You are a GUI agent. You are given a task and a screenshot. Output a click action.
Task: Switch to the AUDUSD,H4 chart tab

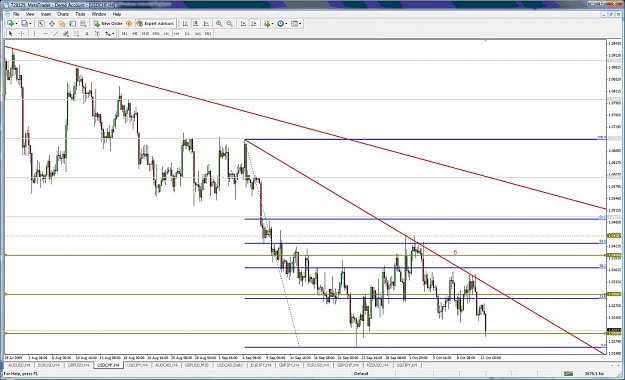click(19, 365)
